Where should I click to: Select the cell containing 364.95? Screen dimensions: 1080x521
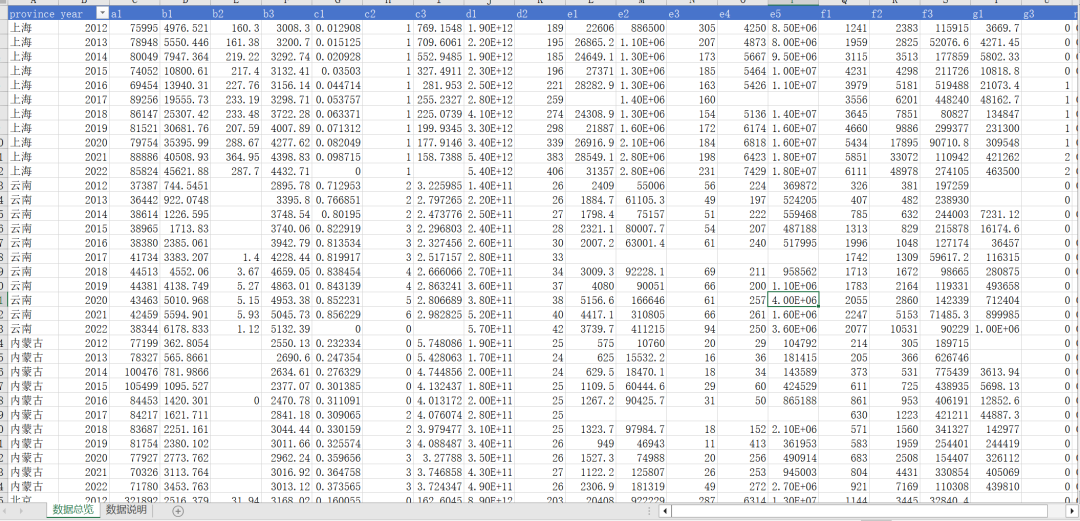point(236,157)
